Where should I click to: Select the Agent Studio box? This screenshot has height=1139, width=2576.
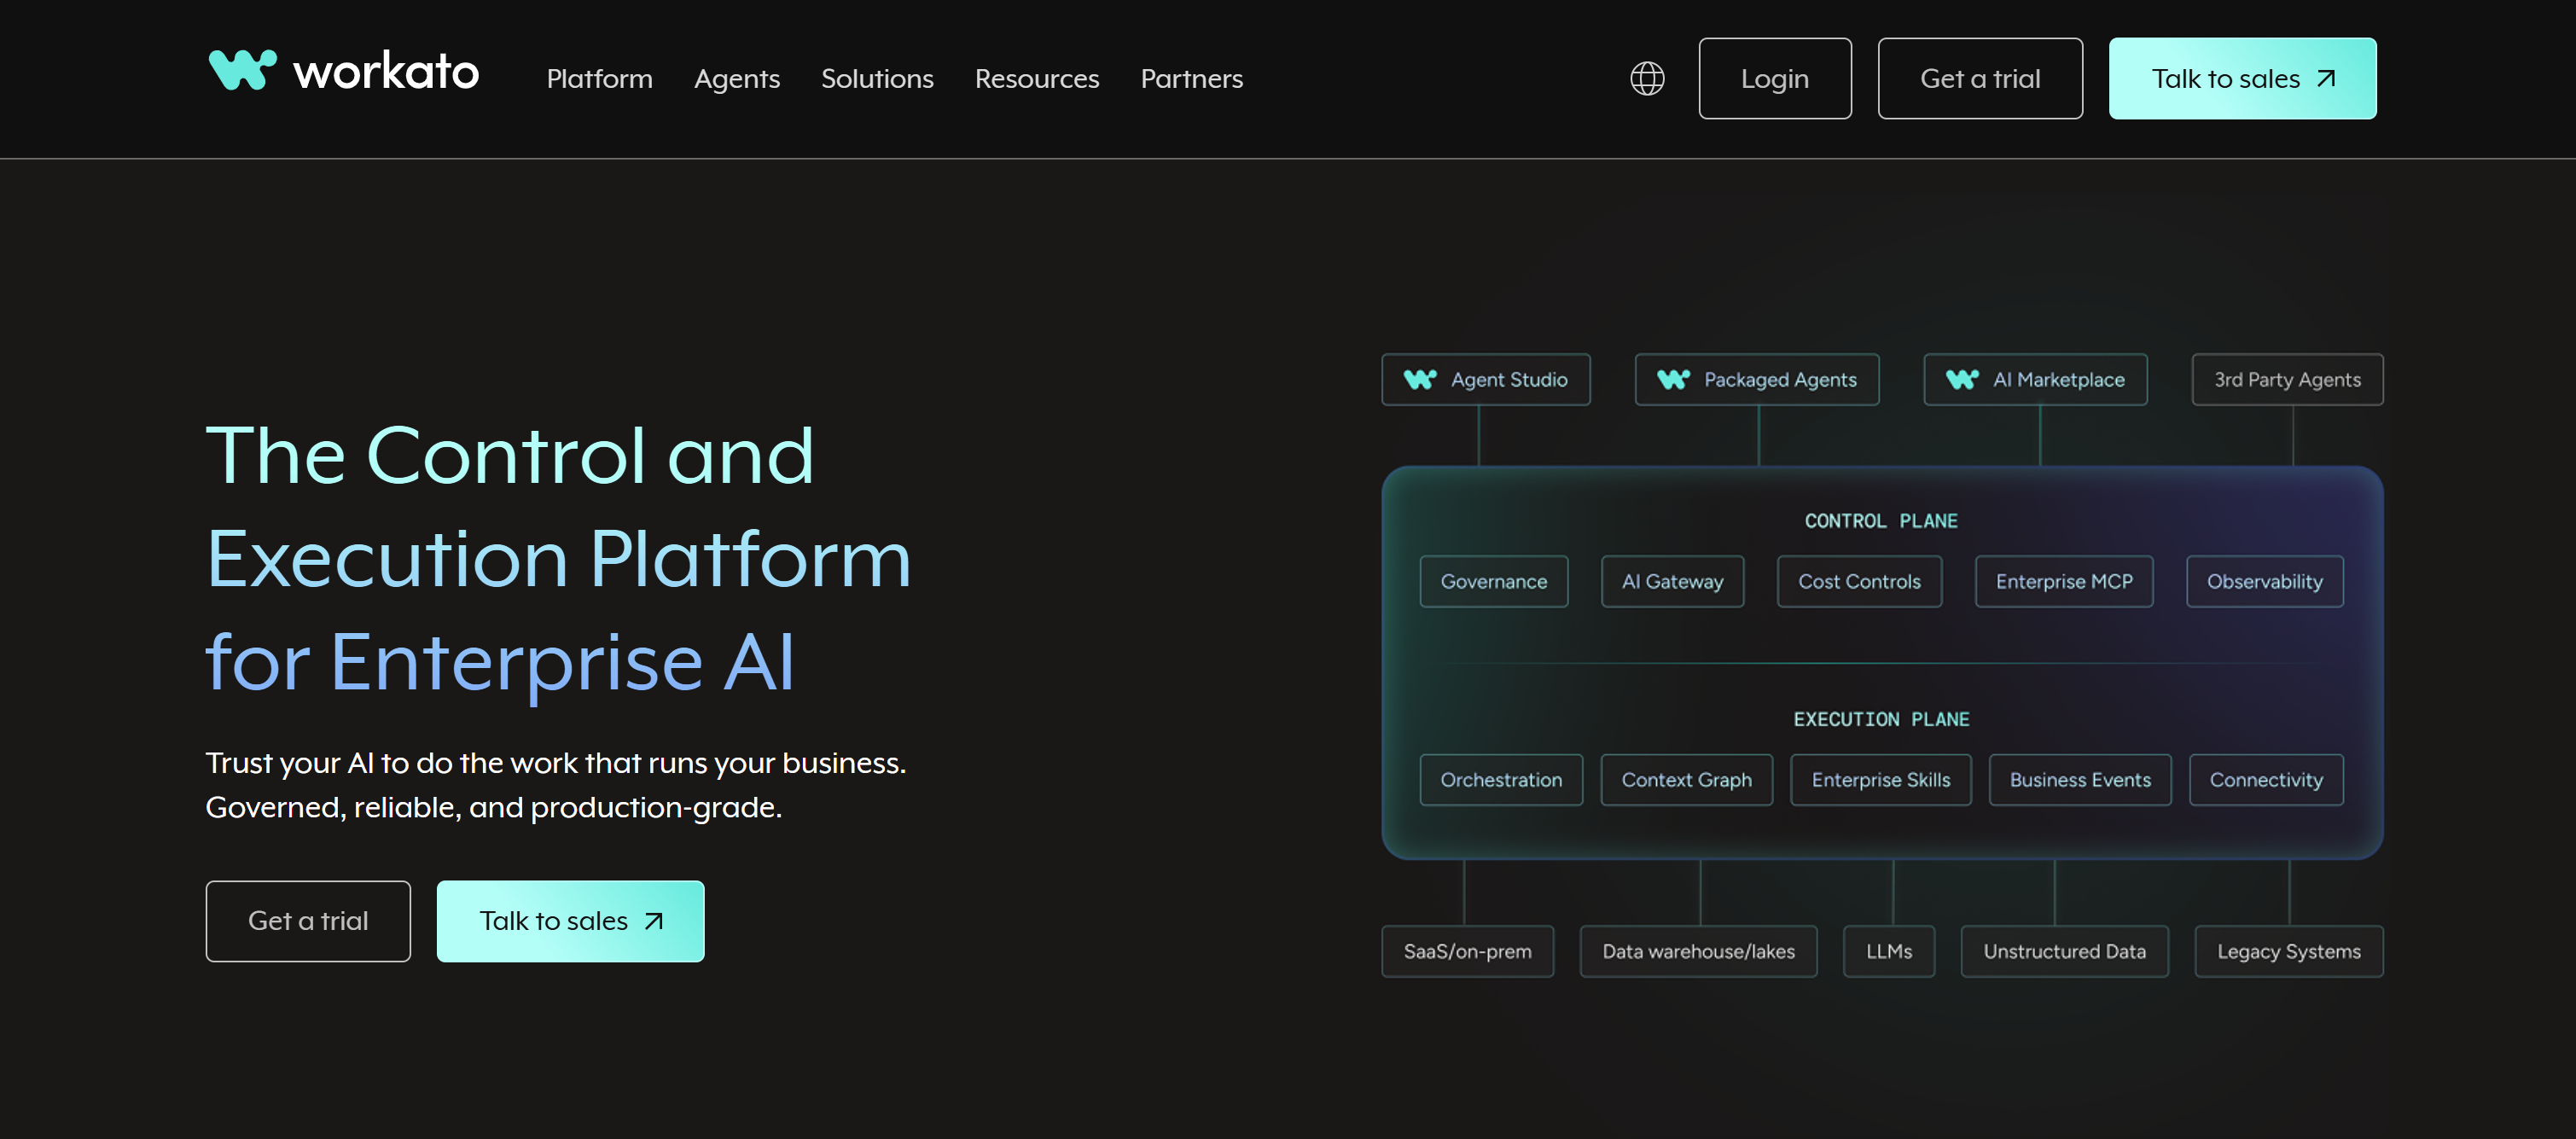coord(1486,379)
